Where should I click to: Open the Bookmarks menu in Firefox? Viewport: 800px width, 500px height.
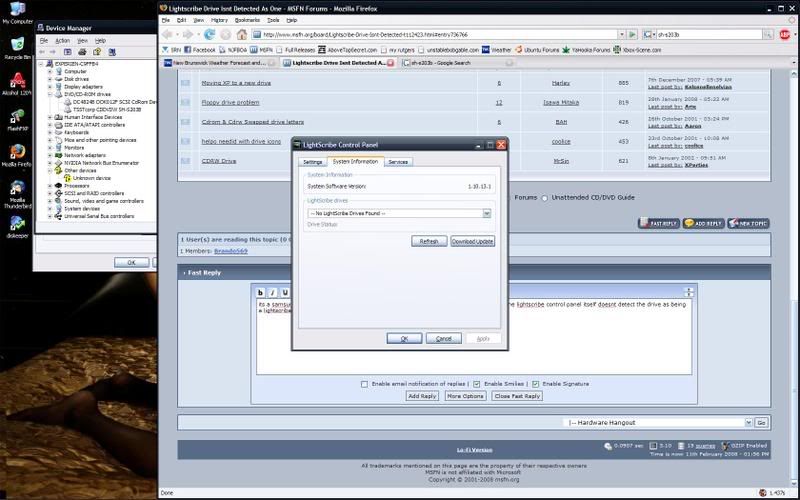[x=246, y=19]
